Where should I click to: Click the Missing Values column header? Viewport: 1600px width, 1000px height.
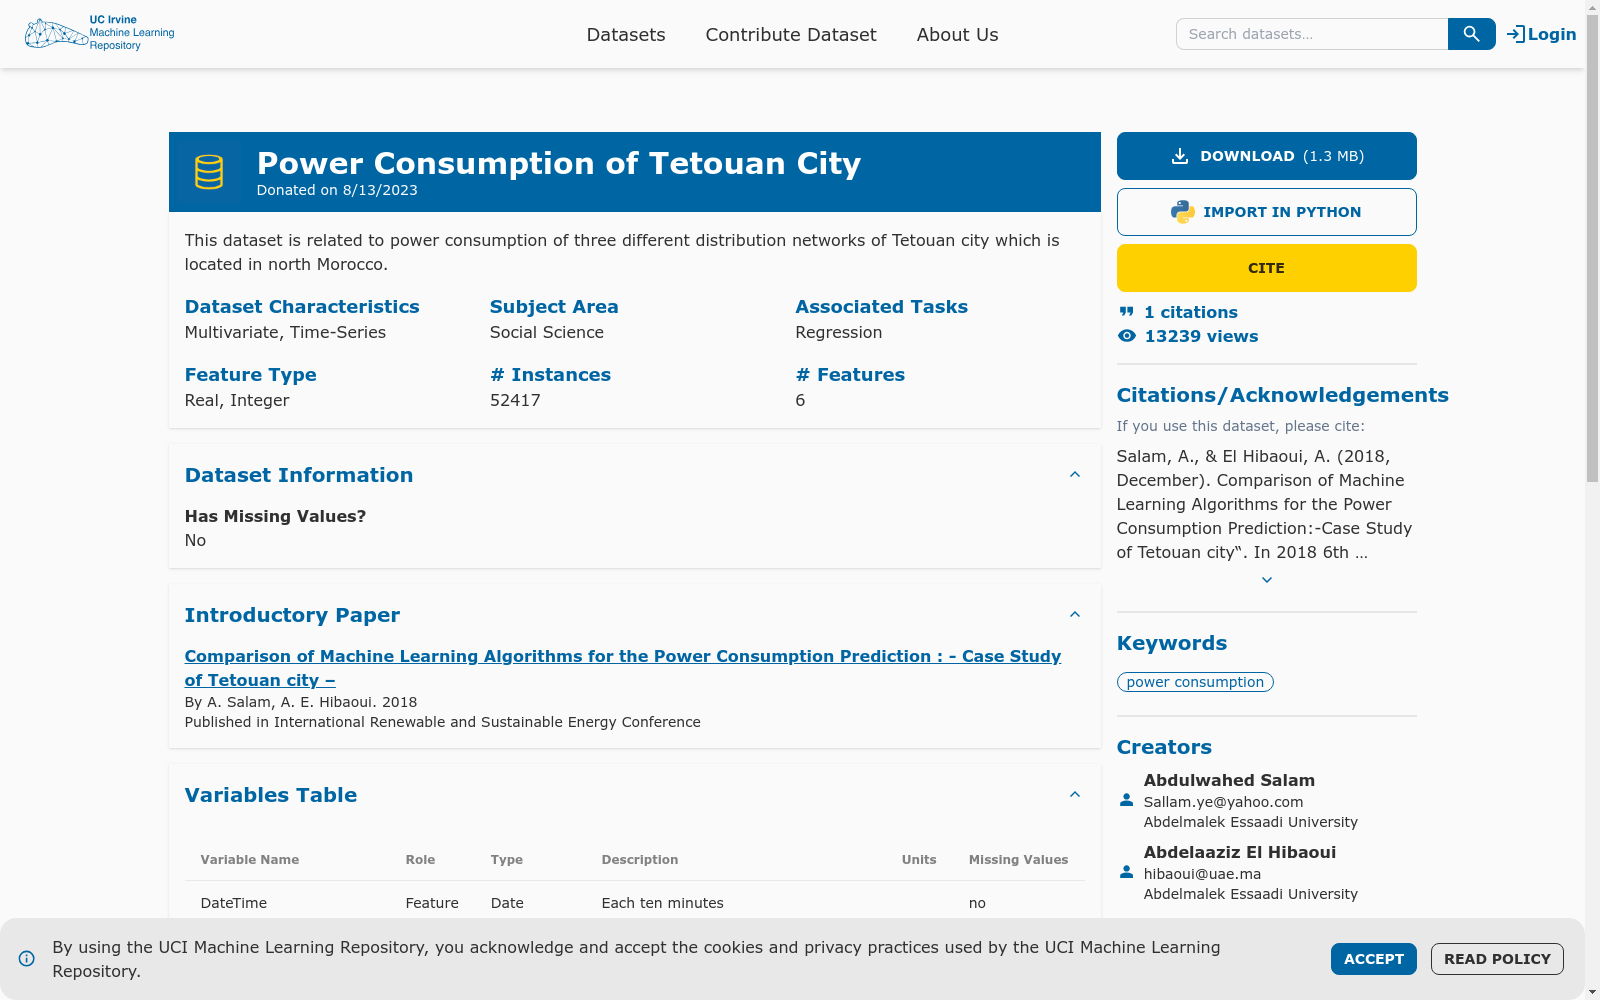click(x=1018, y=860)
